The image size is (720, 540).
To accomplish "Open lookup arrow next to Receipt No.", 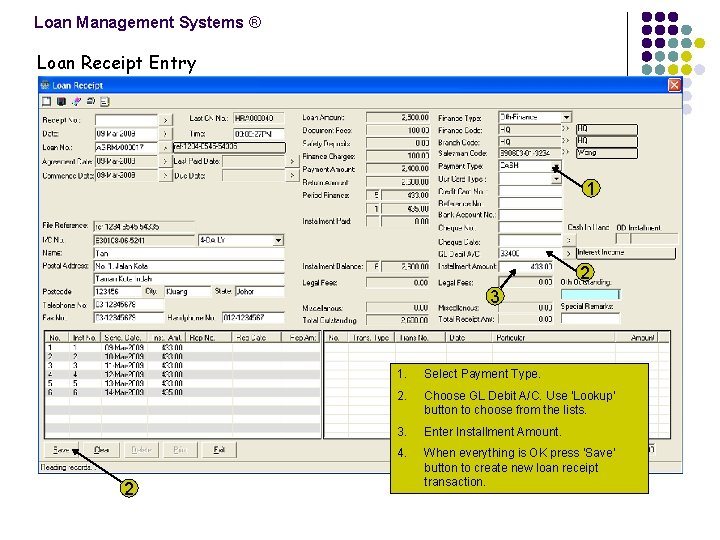I will 165,120.
